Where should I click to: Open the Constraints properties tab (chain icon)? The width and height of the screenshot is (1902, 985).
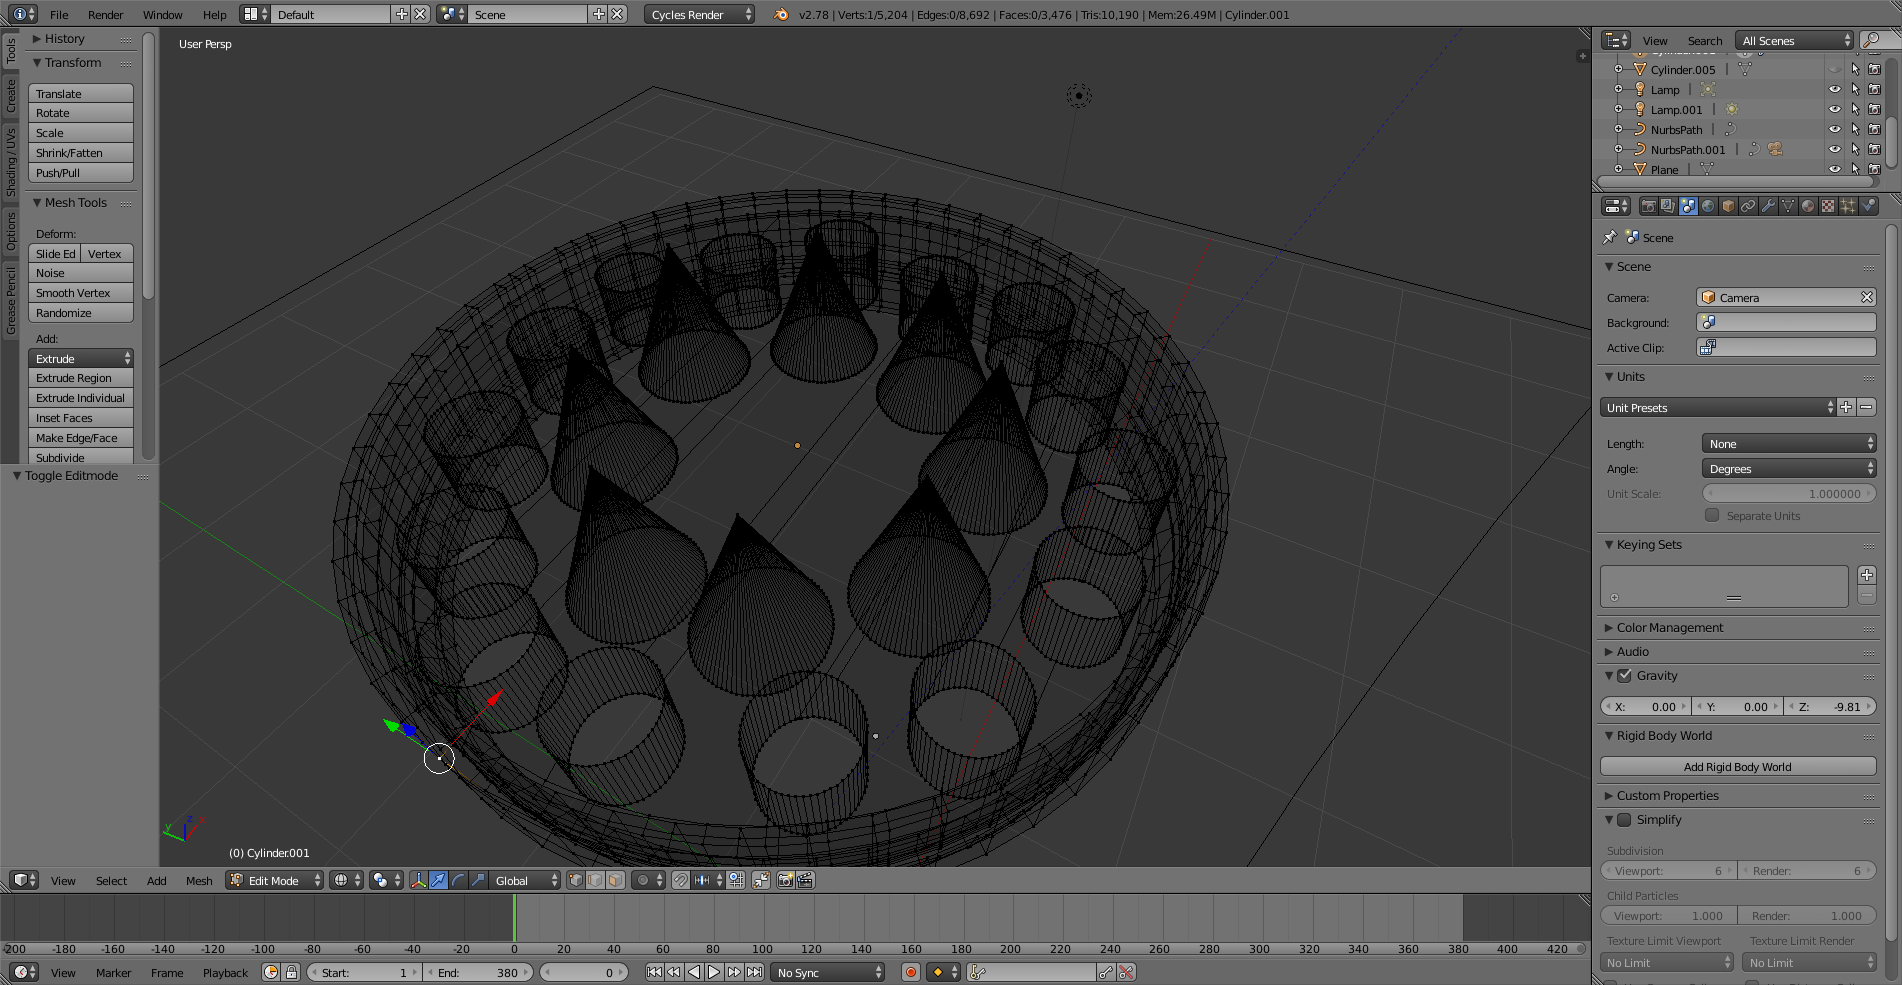click(1748, 206)
